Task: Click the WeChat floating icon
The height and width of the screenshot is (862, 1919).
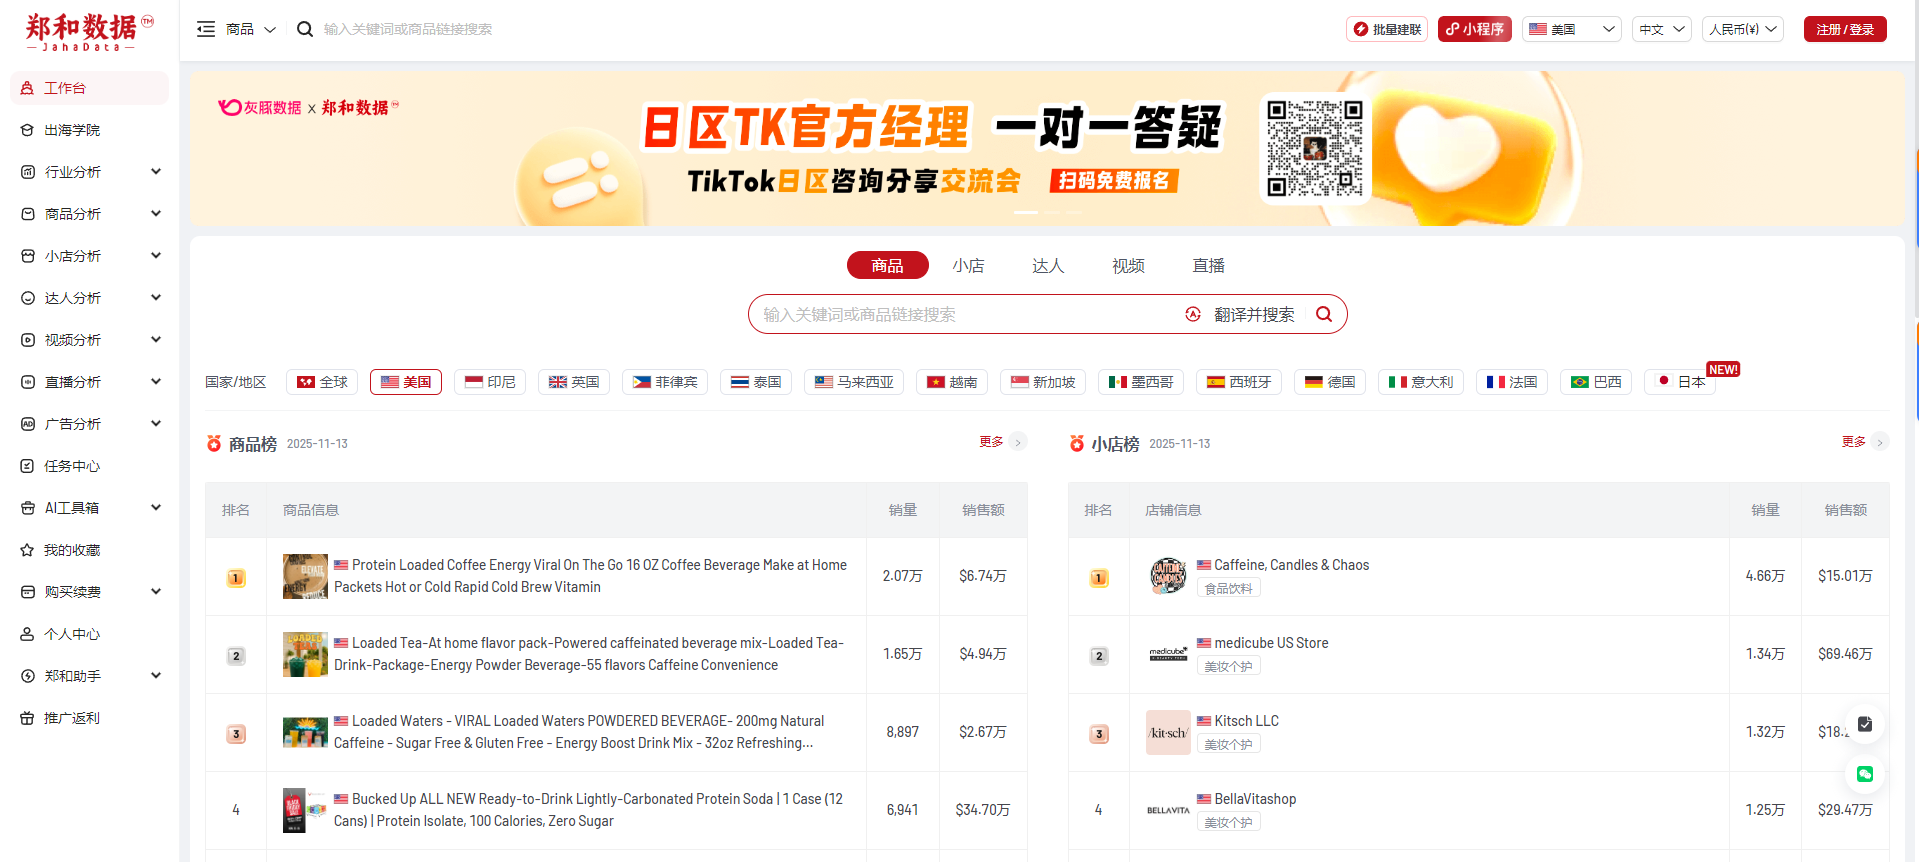Action: click(1865, 774)
